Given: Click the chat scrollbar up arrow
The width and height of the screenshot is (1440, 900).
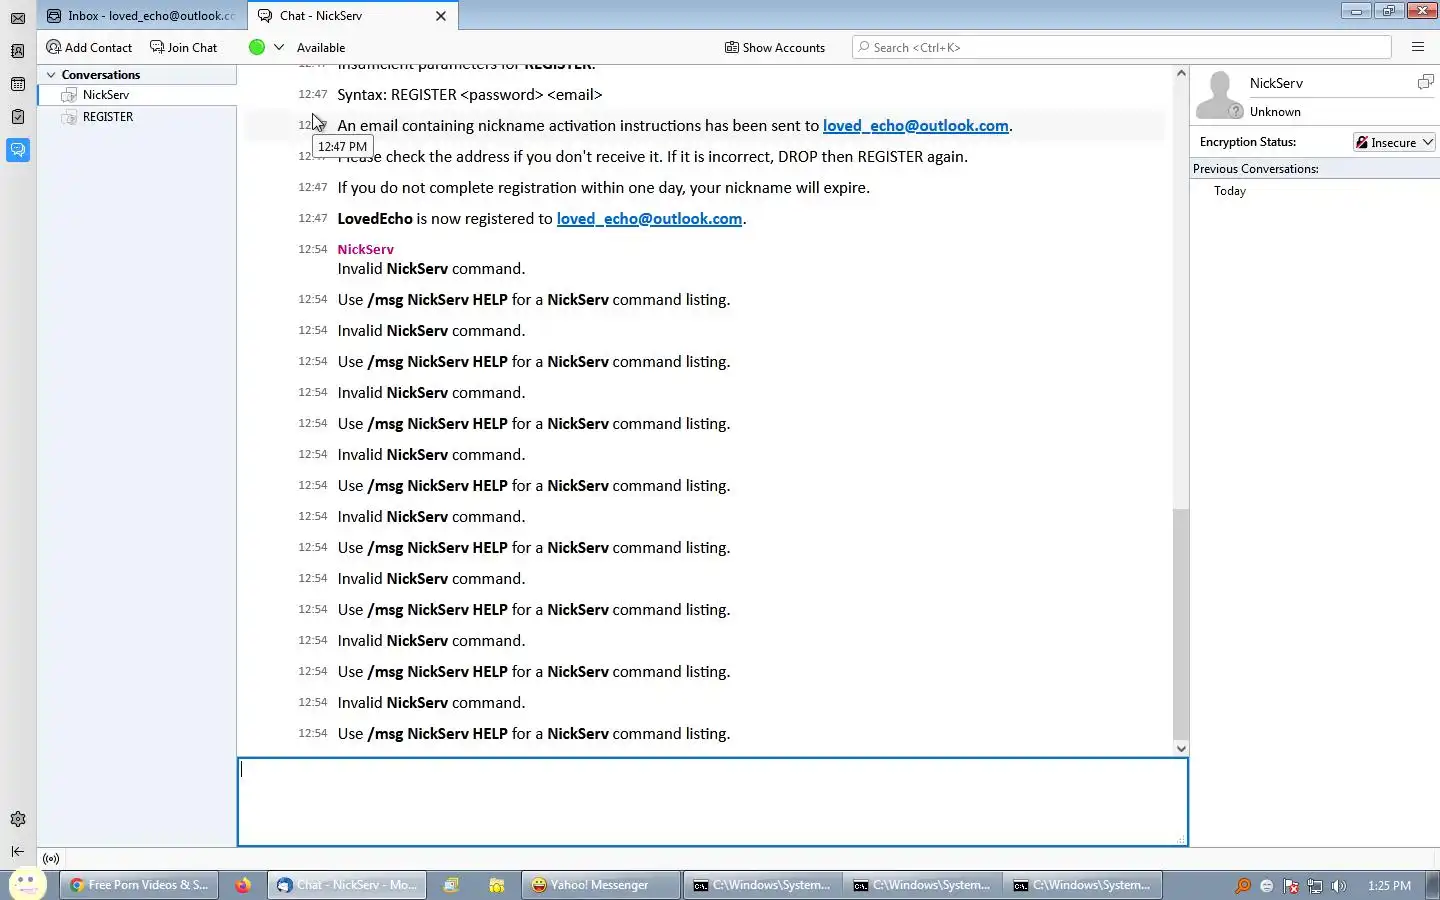Looking at the screenshot, I should click(x=1181, y=73).
